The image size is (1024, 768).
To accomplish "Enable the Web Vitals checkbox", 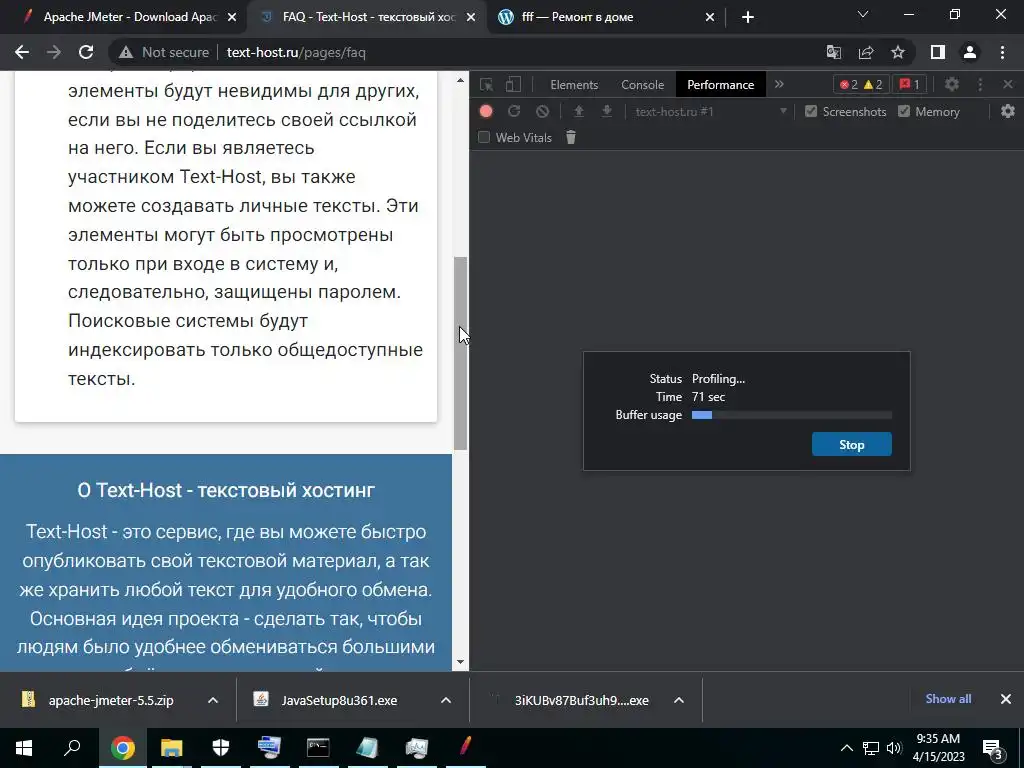I will 484,137.
